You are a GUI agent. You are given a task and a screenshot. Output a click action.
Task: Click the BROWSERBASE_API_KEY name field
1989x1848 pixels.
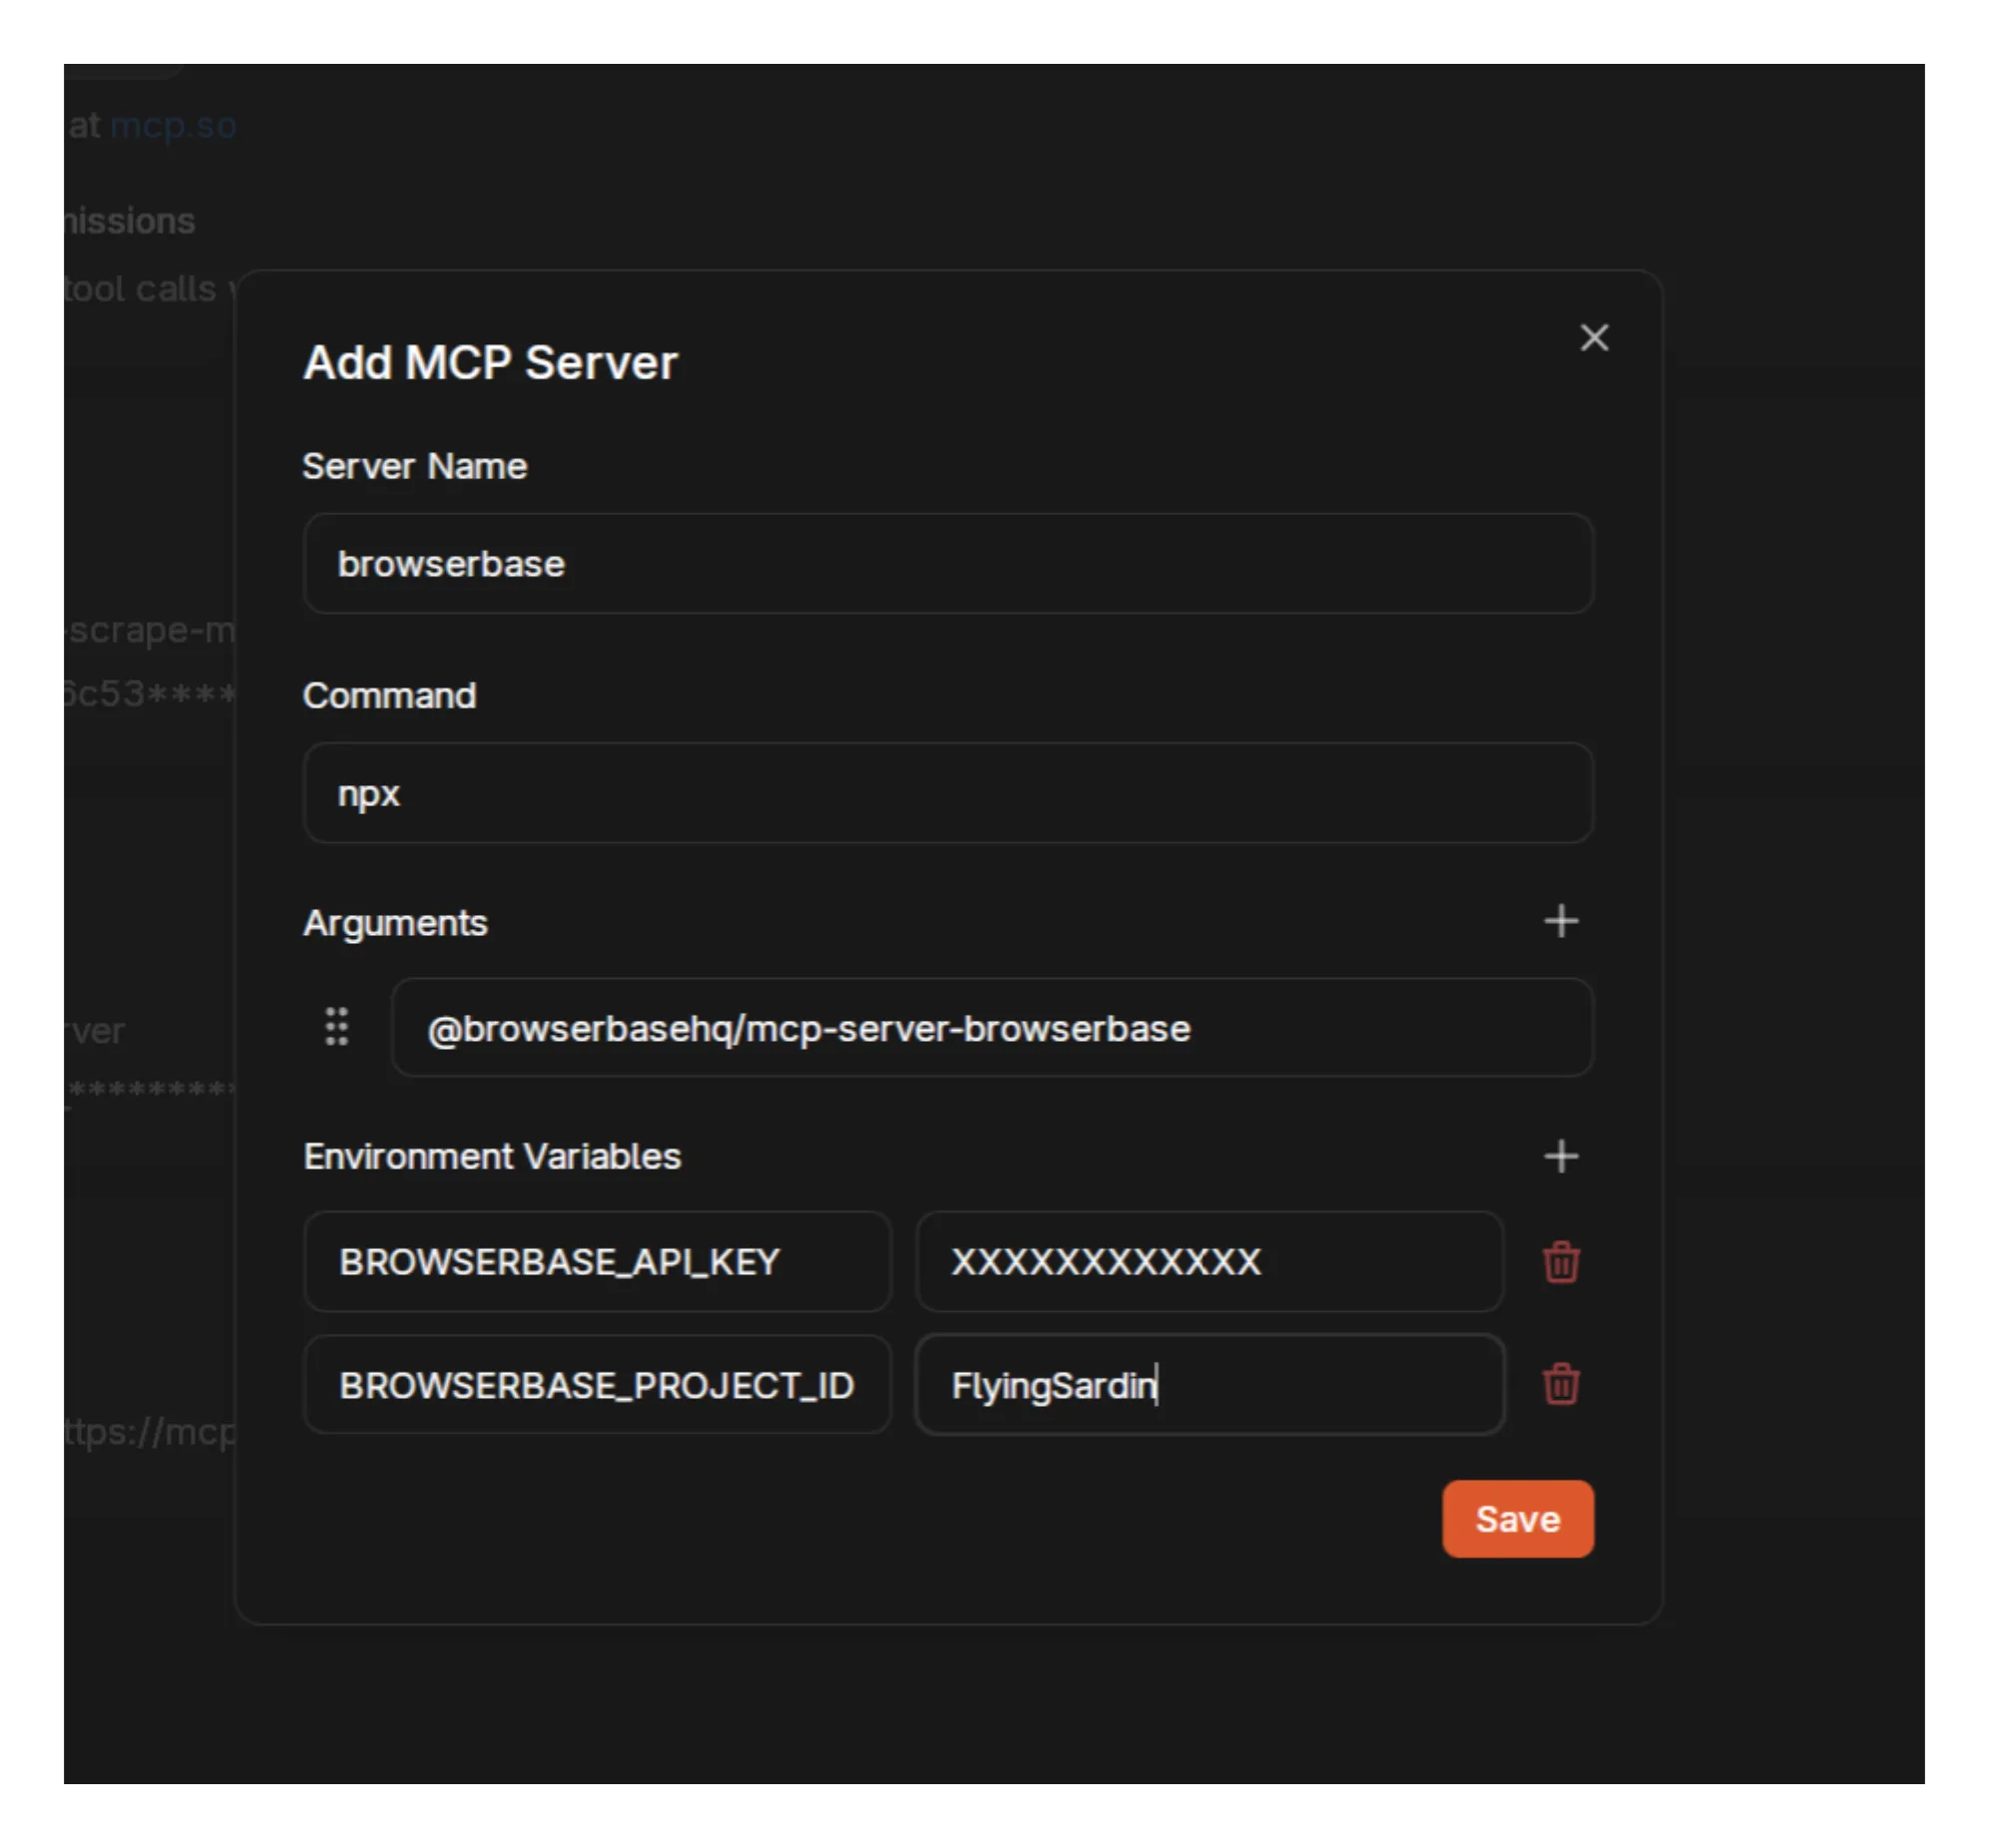[597, 1262]
